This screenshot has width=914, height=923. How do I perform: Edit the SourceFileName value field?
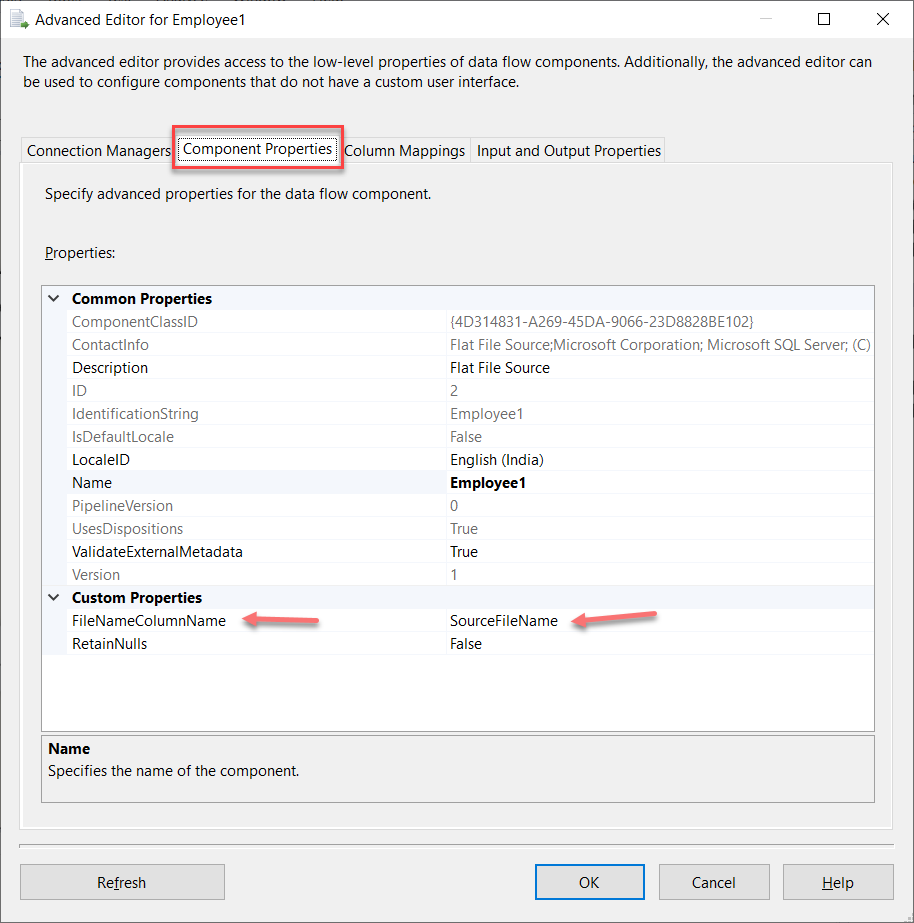coord(504,621)
